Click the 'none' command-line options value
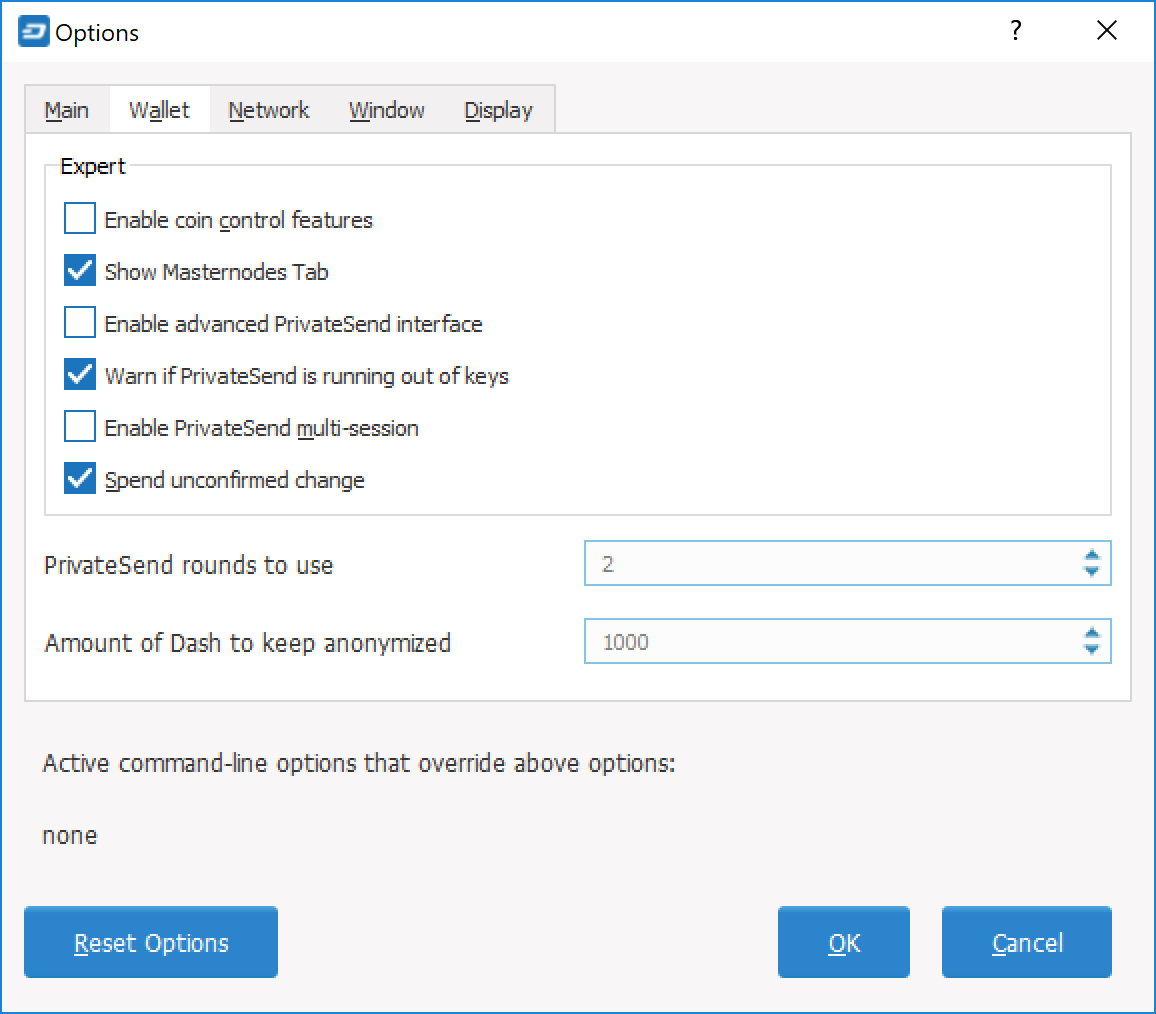 (x=70, y=836)
